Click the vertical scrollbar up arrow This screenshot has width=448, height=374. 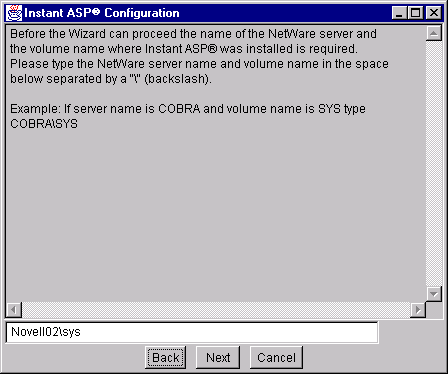[434, 33]
